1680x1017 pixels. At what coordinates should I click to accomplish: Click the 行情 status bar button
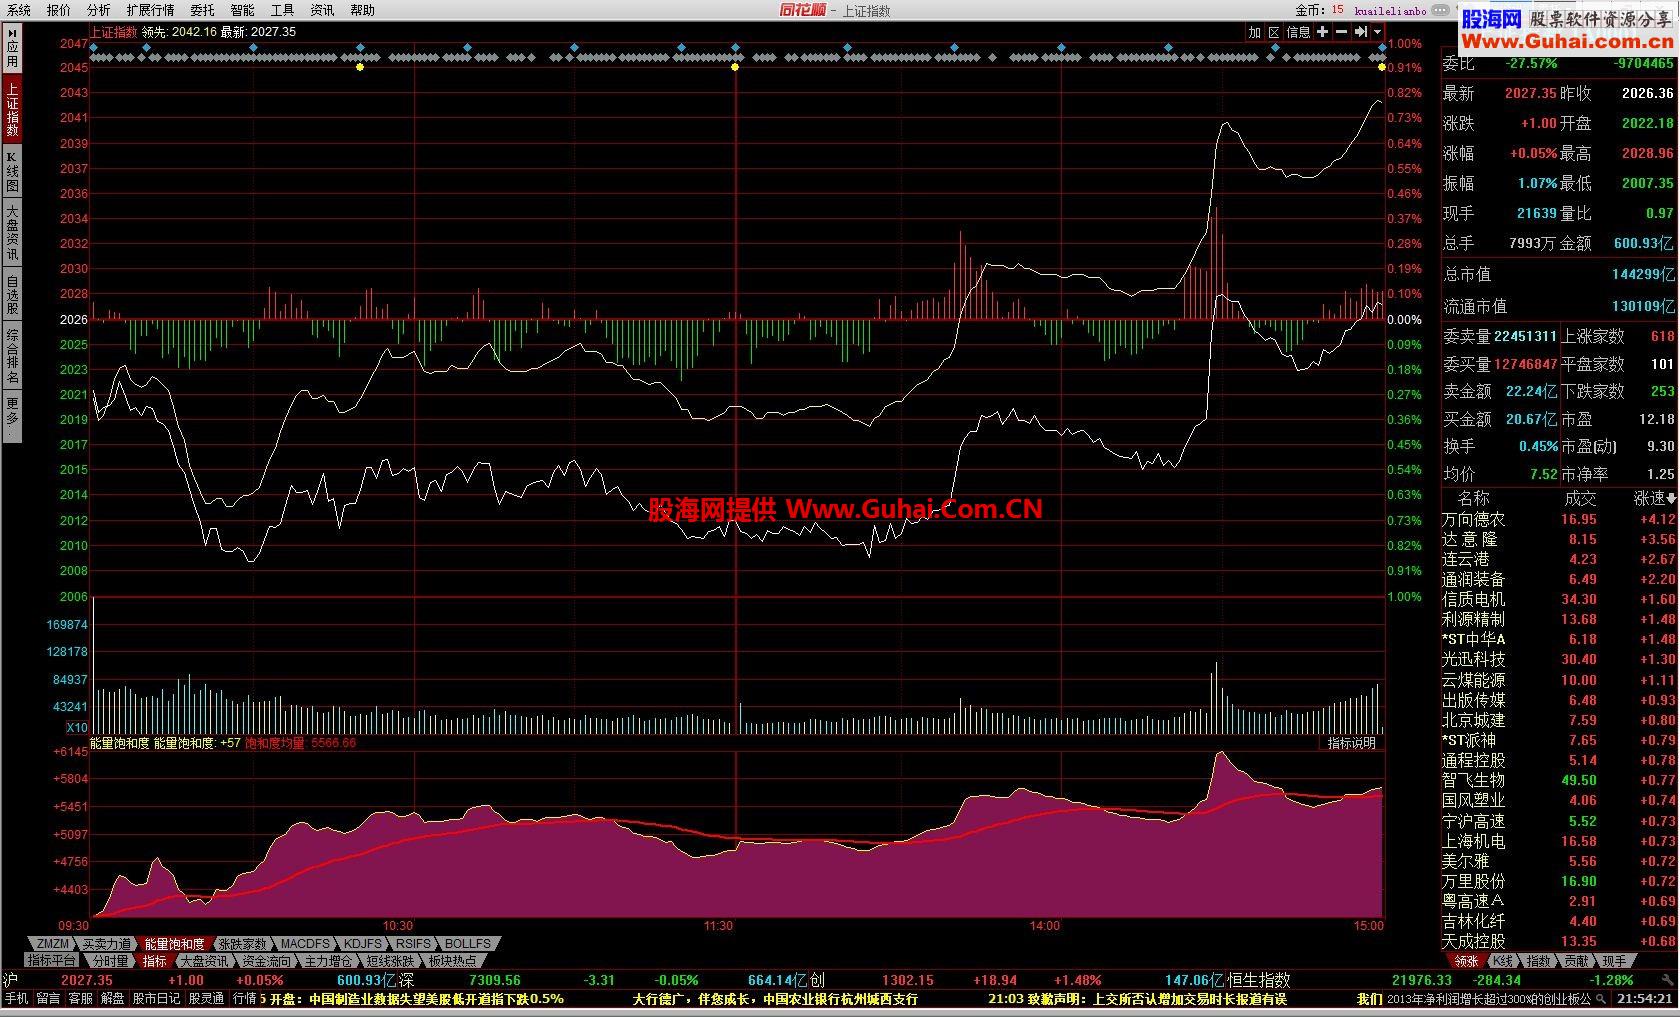244,998
